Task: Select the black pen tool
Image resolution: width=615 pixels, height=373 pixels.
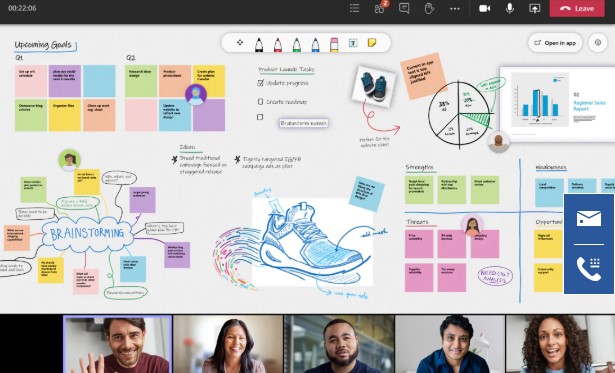Action: coord(259,45)
